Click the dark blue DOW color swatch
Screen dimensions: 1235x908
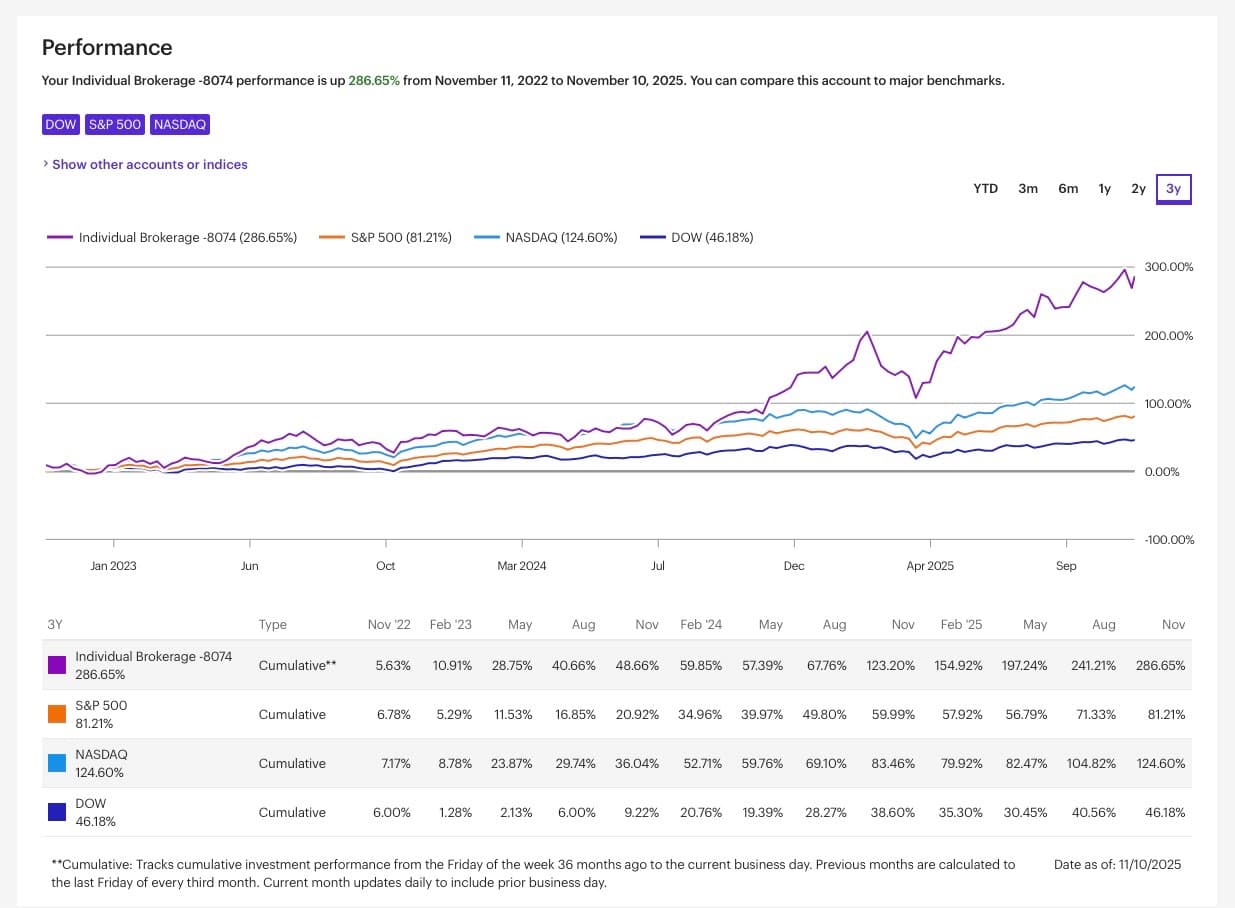[57, 811]
